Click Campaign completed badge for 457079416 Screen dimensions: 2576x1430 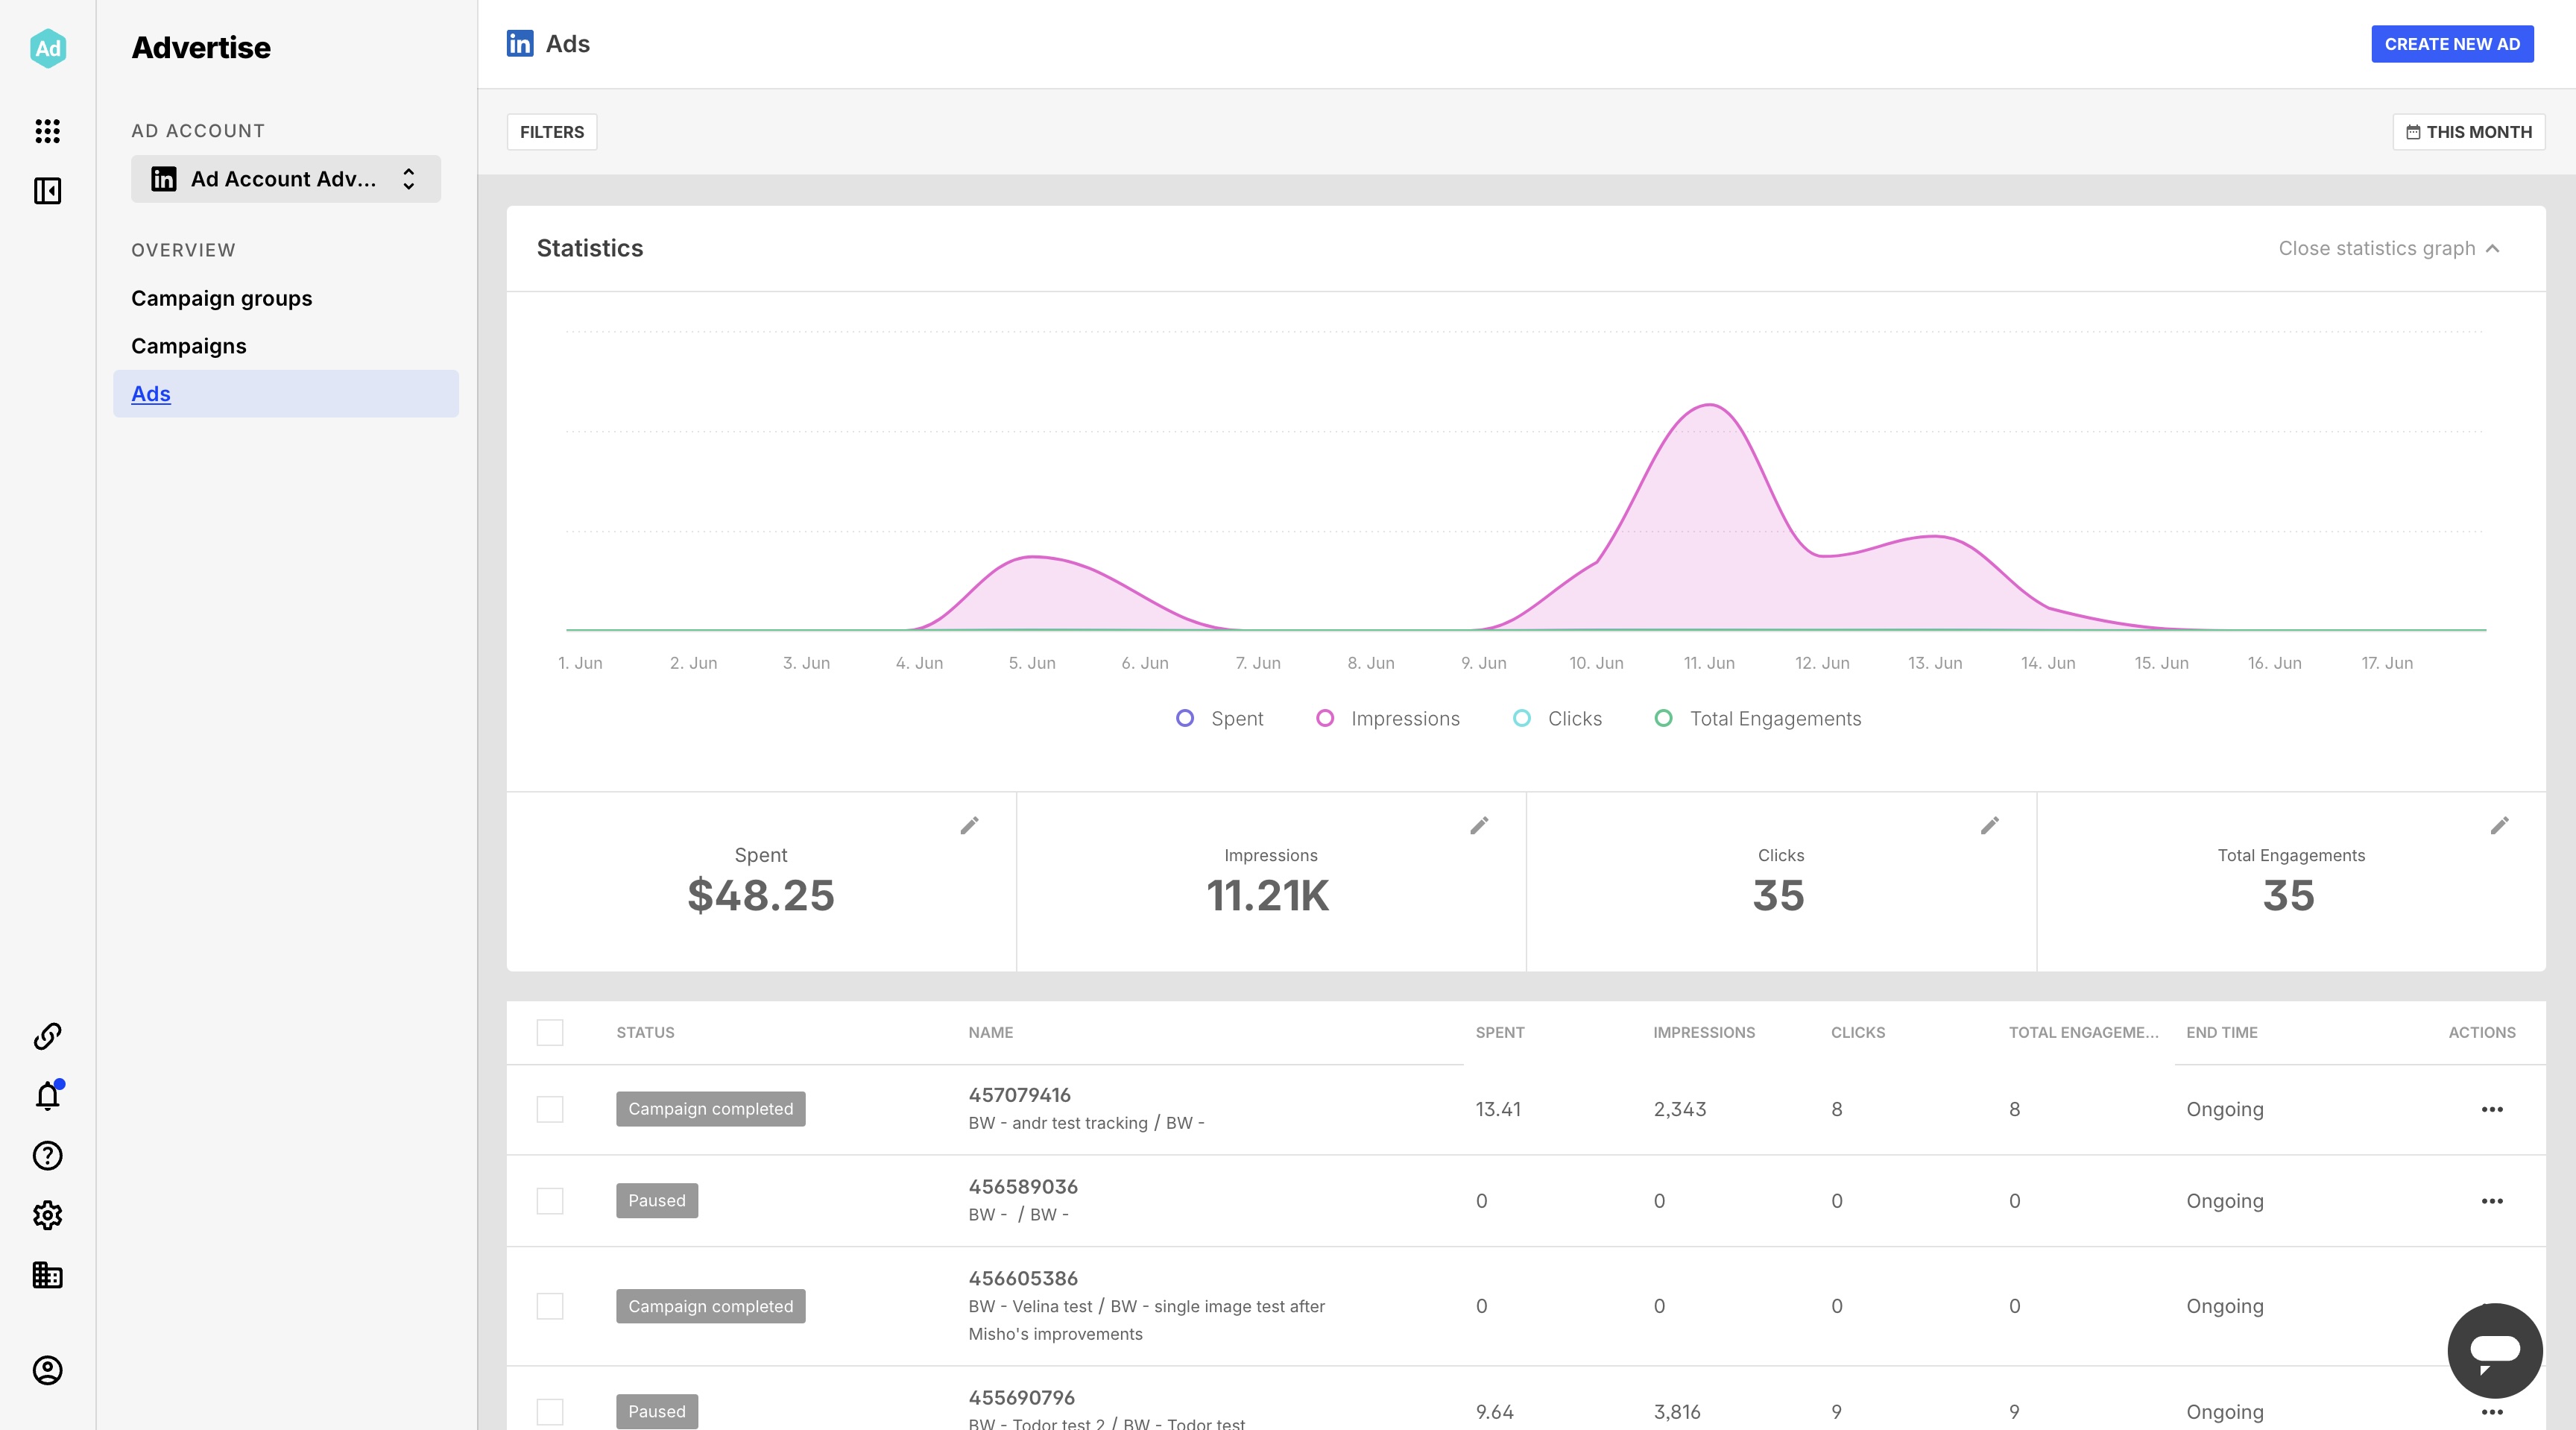pyautogui.click(x=710, y=1109)
